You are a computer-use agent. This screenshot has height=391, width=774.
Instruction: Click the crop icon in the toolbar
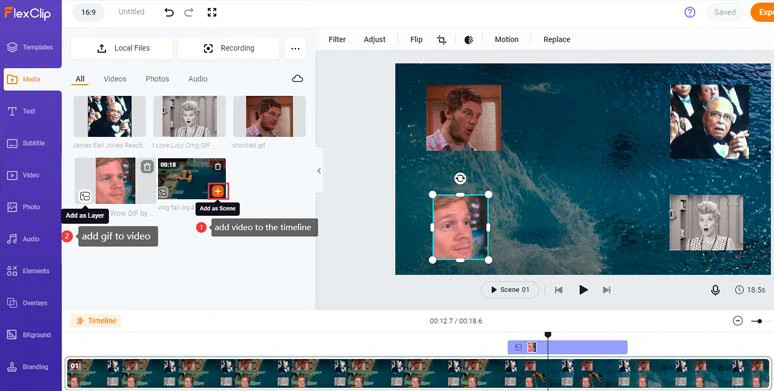click(441, 40)
